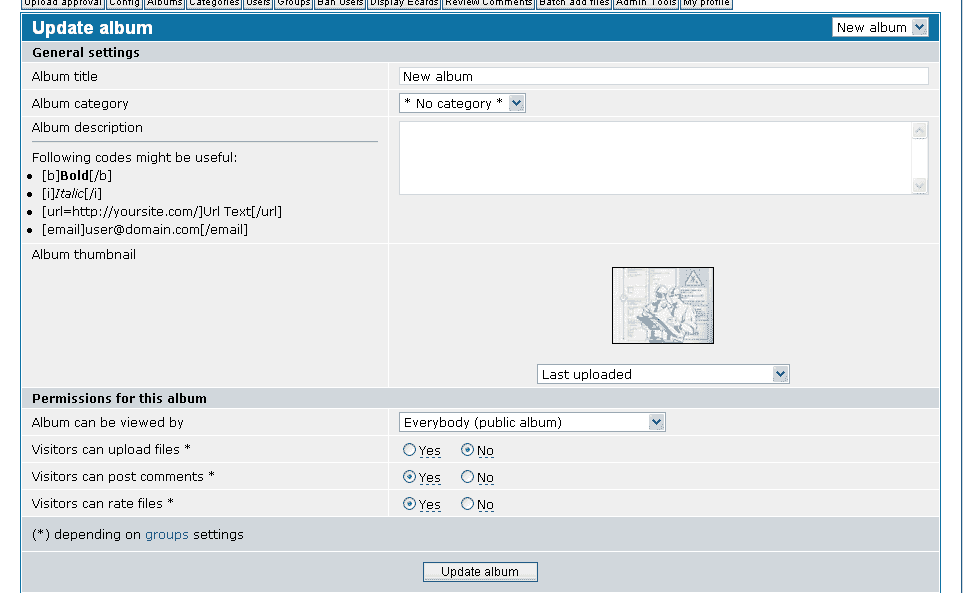Open the album selector dropdown showing New album
The image size is (963, 593).
(880, 28)
